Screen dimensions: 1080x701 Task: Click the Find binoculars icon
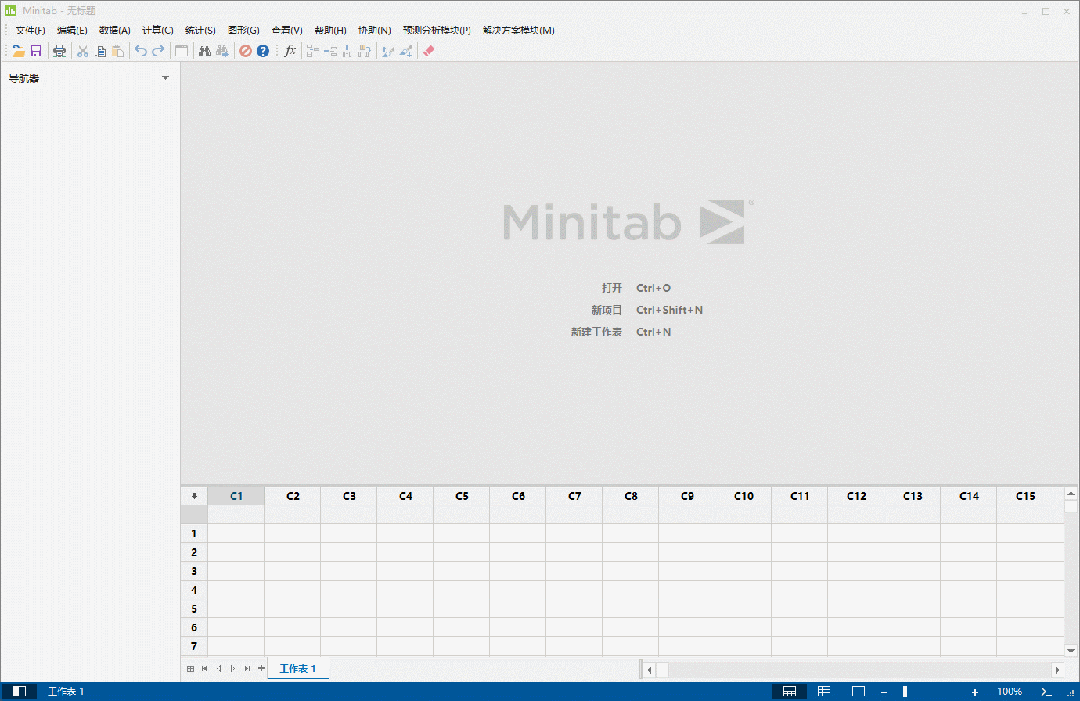click(x=205, y=51)
